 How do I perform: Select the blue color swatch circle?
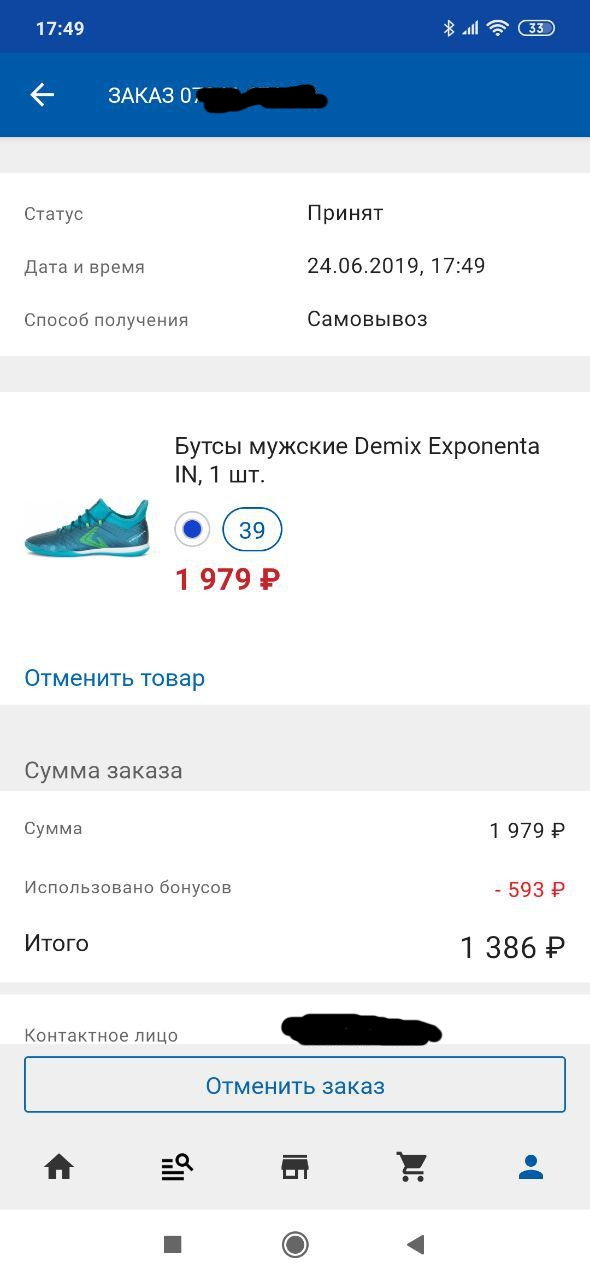click(192, 529)
